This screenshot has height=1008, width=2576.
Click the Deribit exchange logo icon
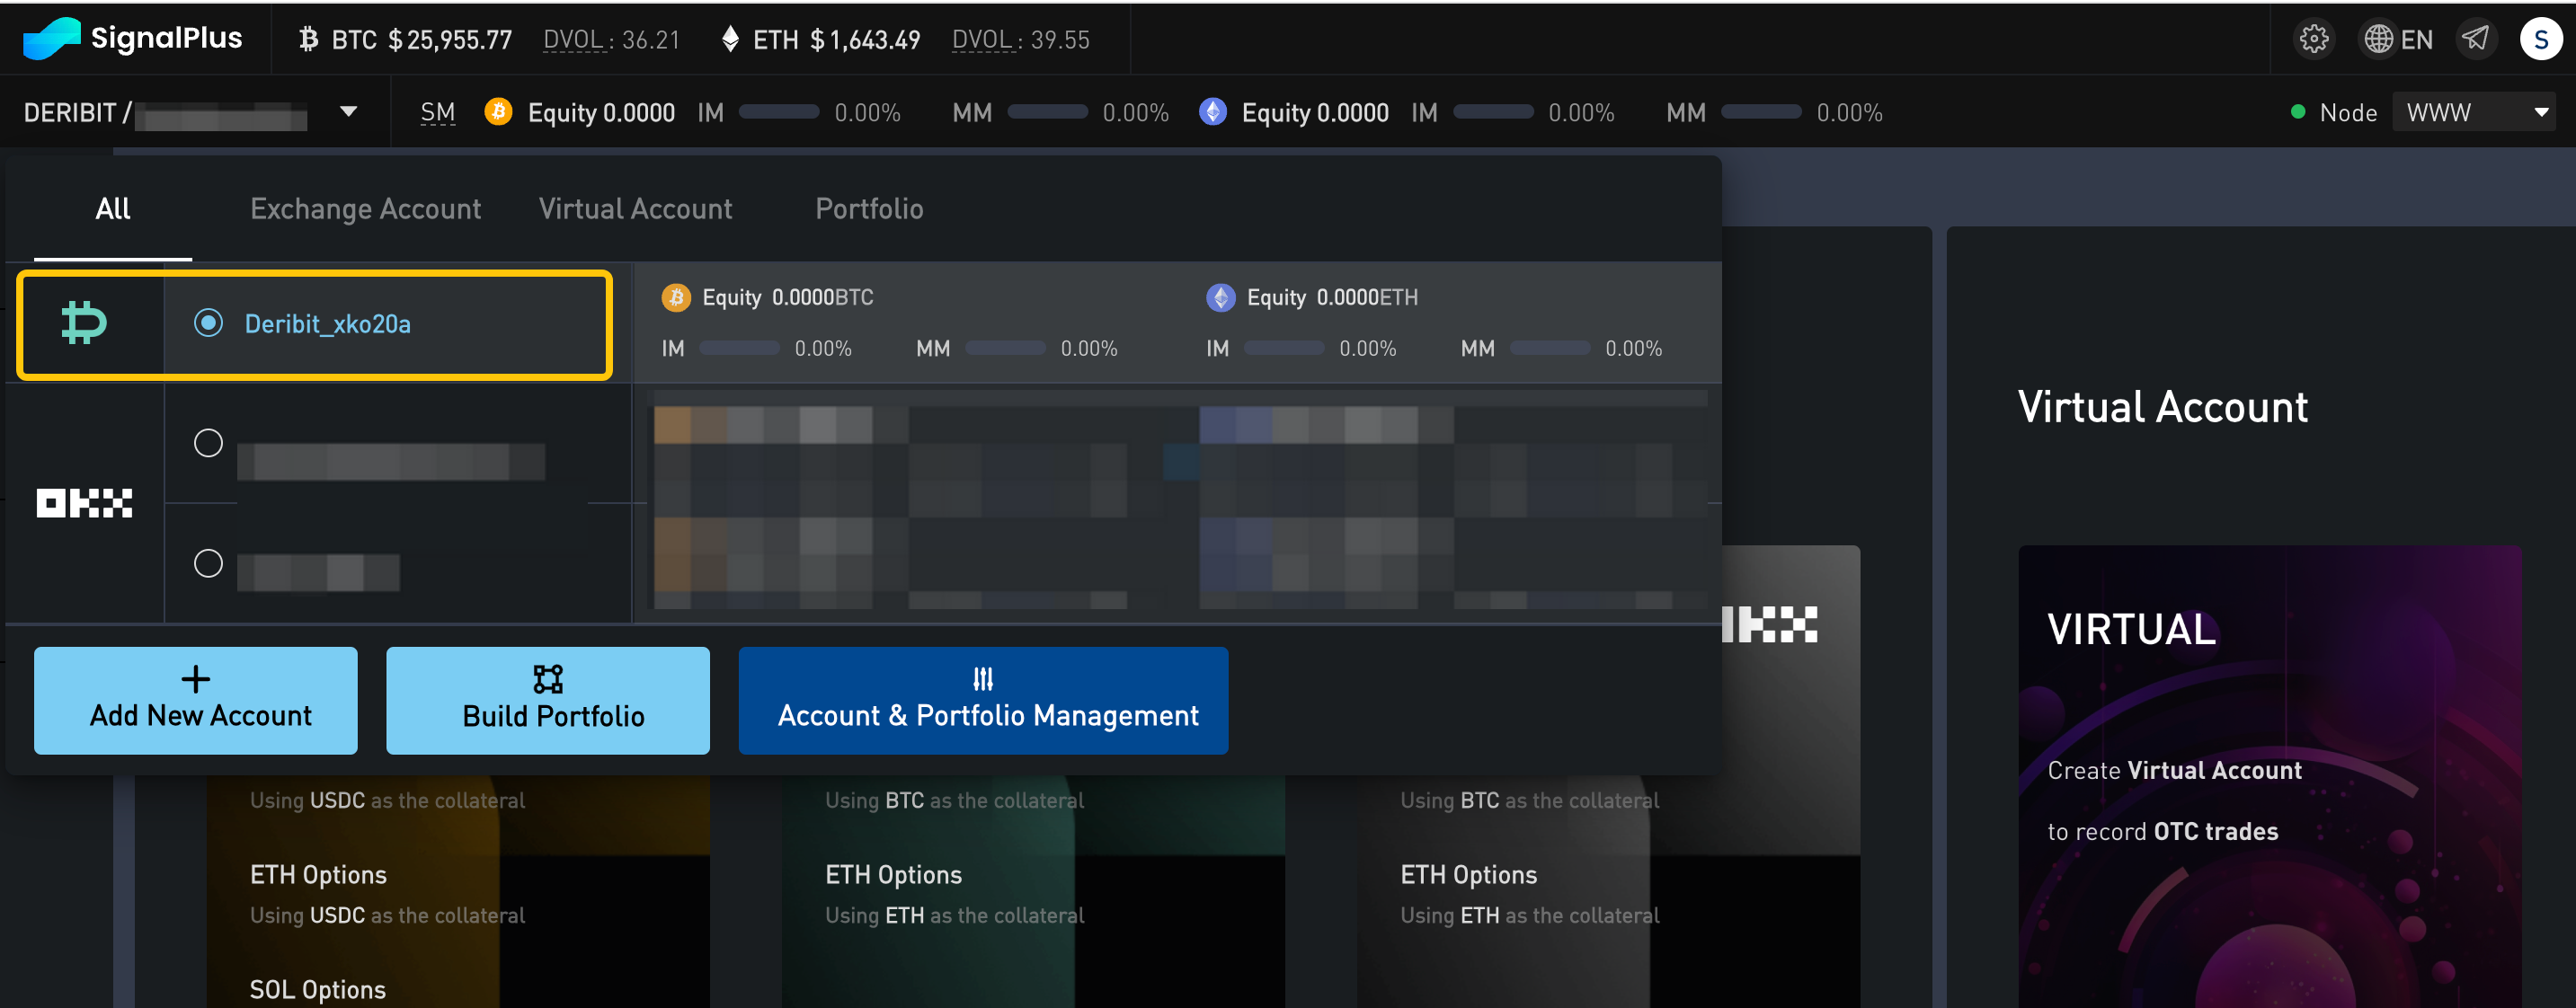(84, 323)
